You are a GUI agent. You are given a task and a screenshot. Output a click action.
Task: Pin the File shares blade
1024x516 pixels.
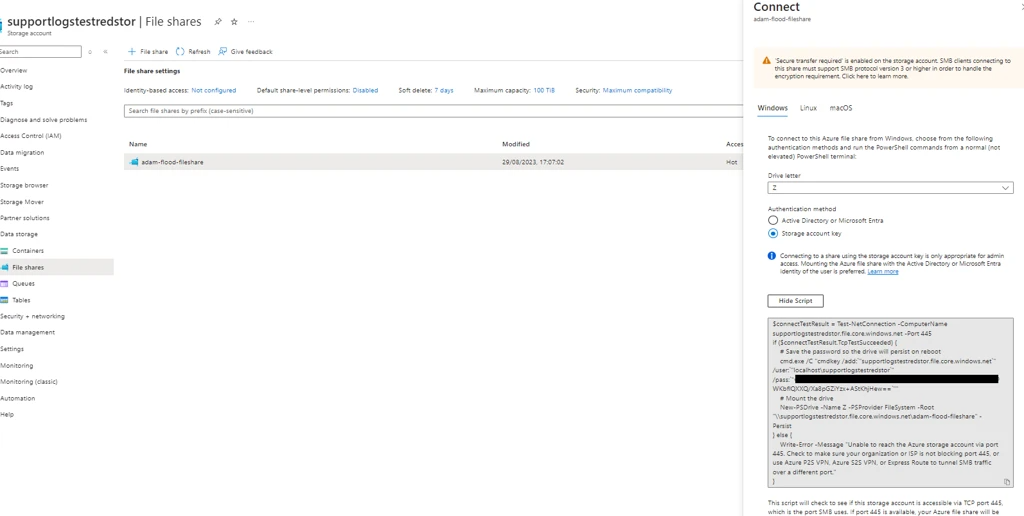pos(218,22)
